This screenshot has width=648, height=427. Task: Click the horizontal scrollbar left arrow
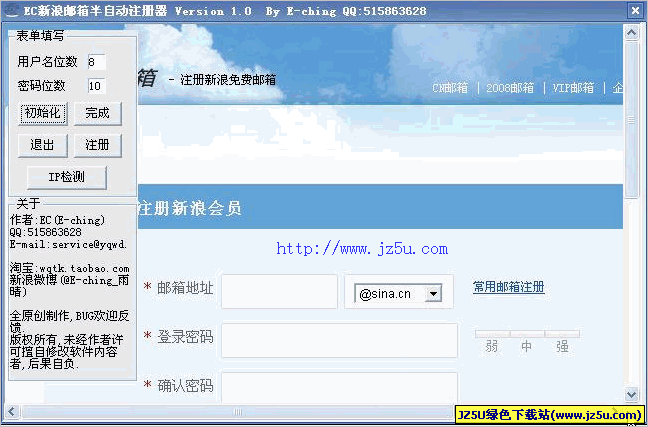pyautogui.click(x=12, y=412)
